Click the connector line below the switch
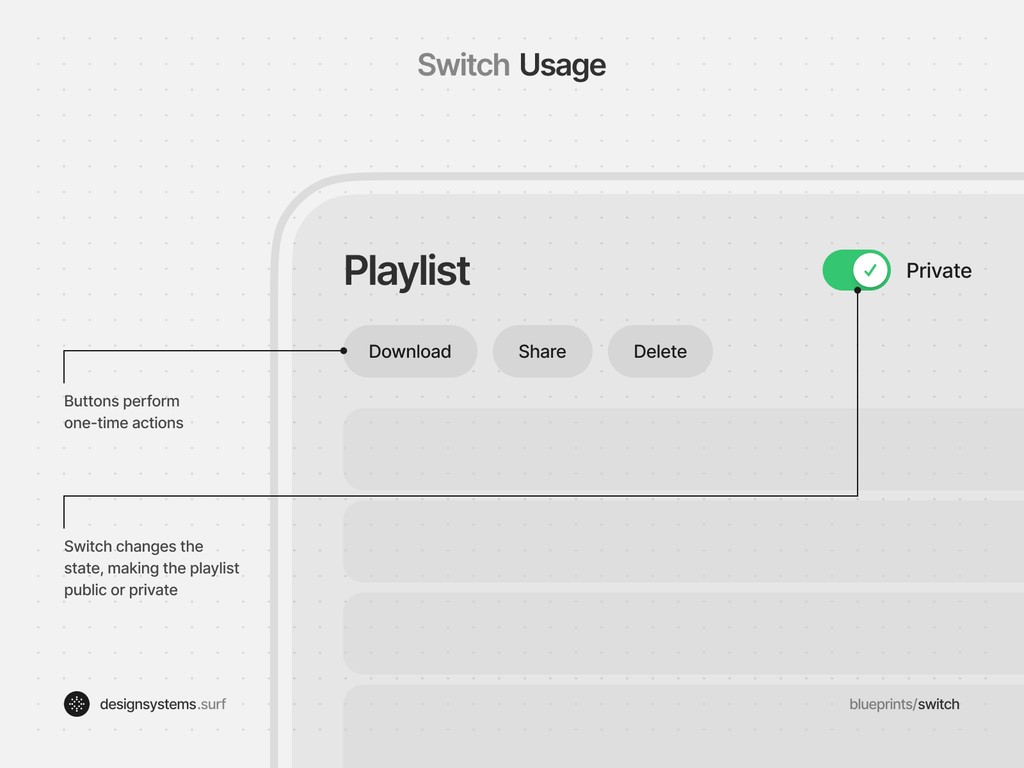 (857, 400)
